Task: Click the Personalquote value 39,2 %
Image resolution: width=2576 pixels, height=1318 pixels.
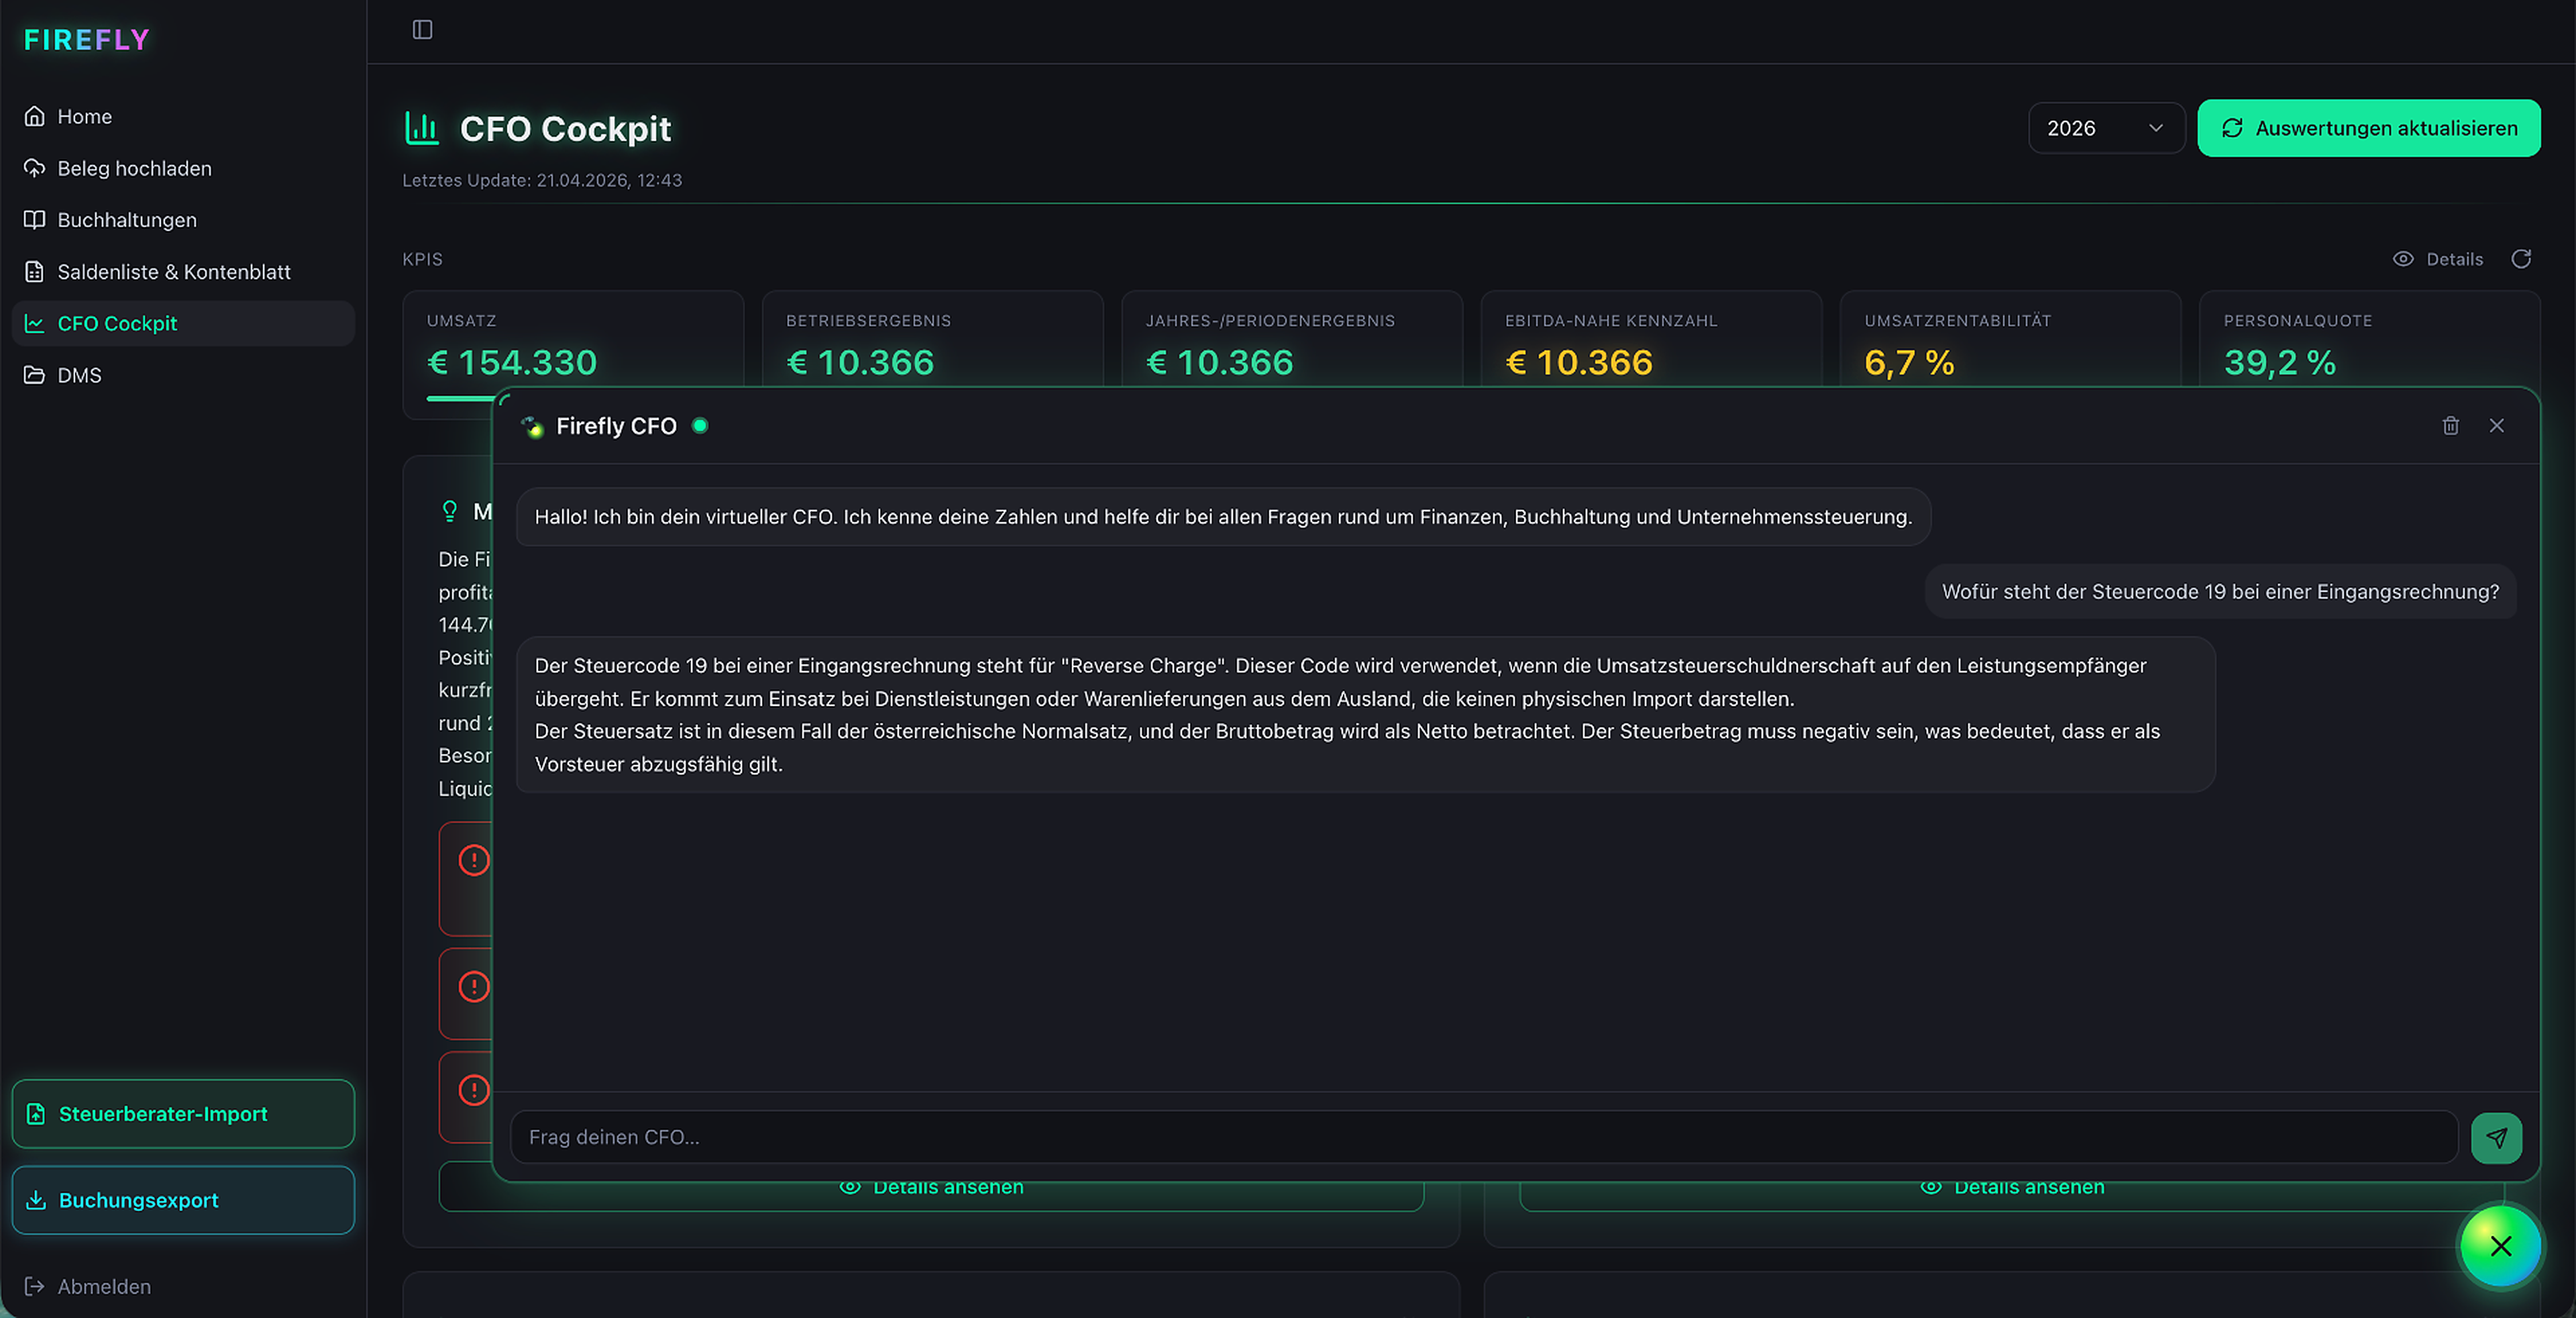Action: point(2280,363)
